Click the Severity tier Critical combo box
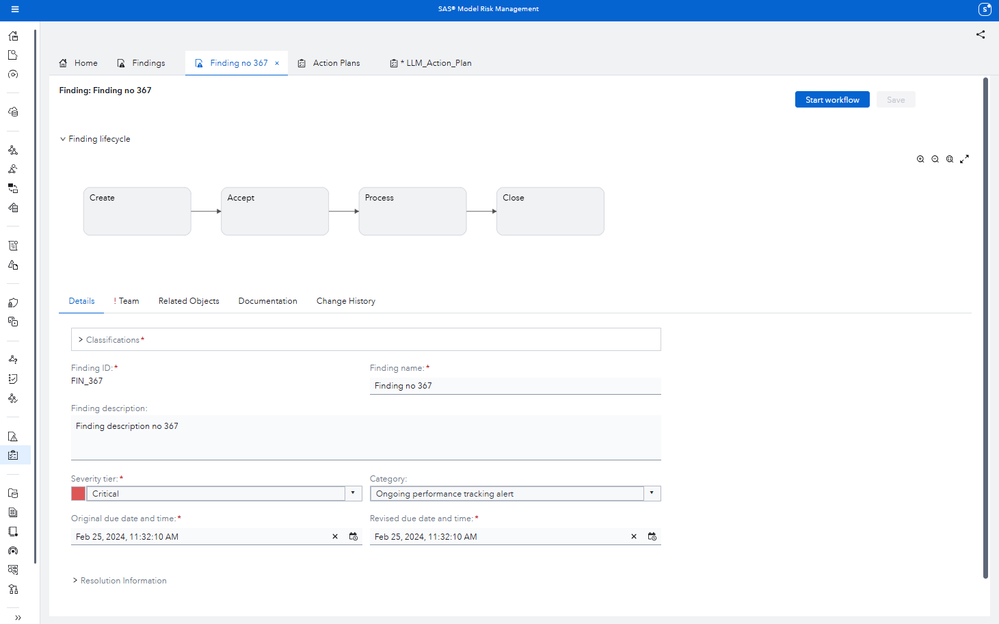 pos(217,493)
